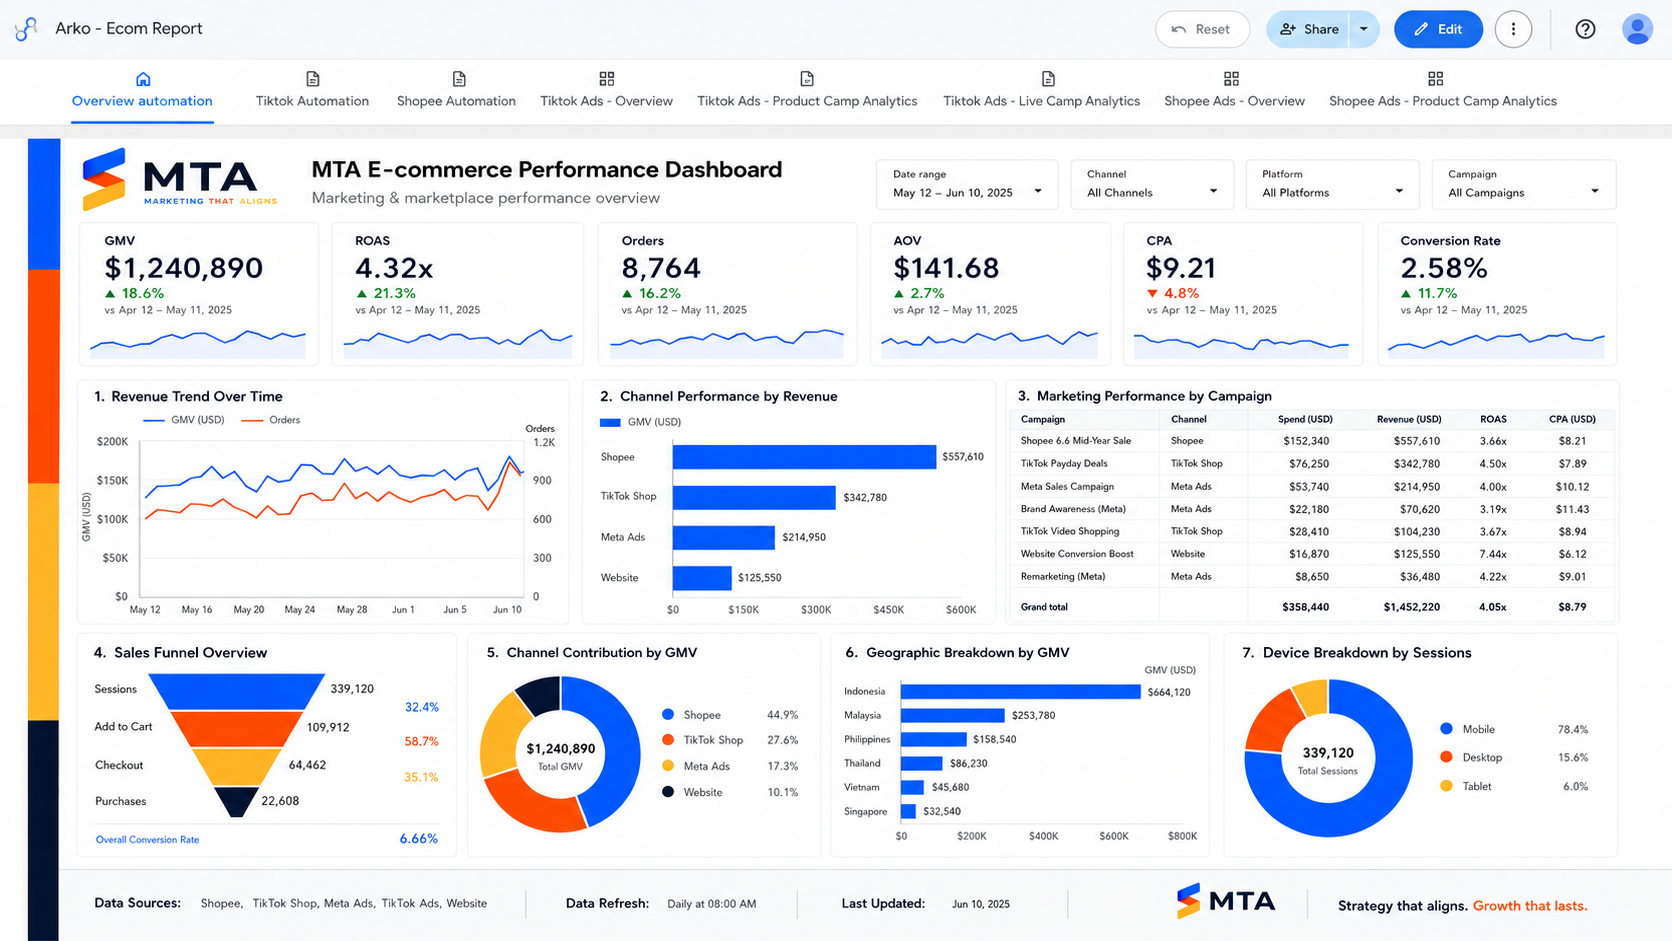
Task: Click the $1,240,890 Total GMV donut center
Action: point(560,756)
